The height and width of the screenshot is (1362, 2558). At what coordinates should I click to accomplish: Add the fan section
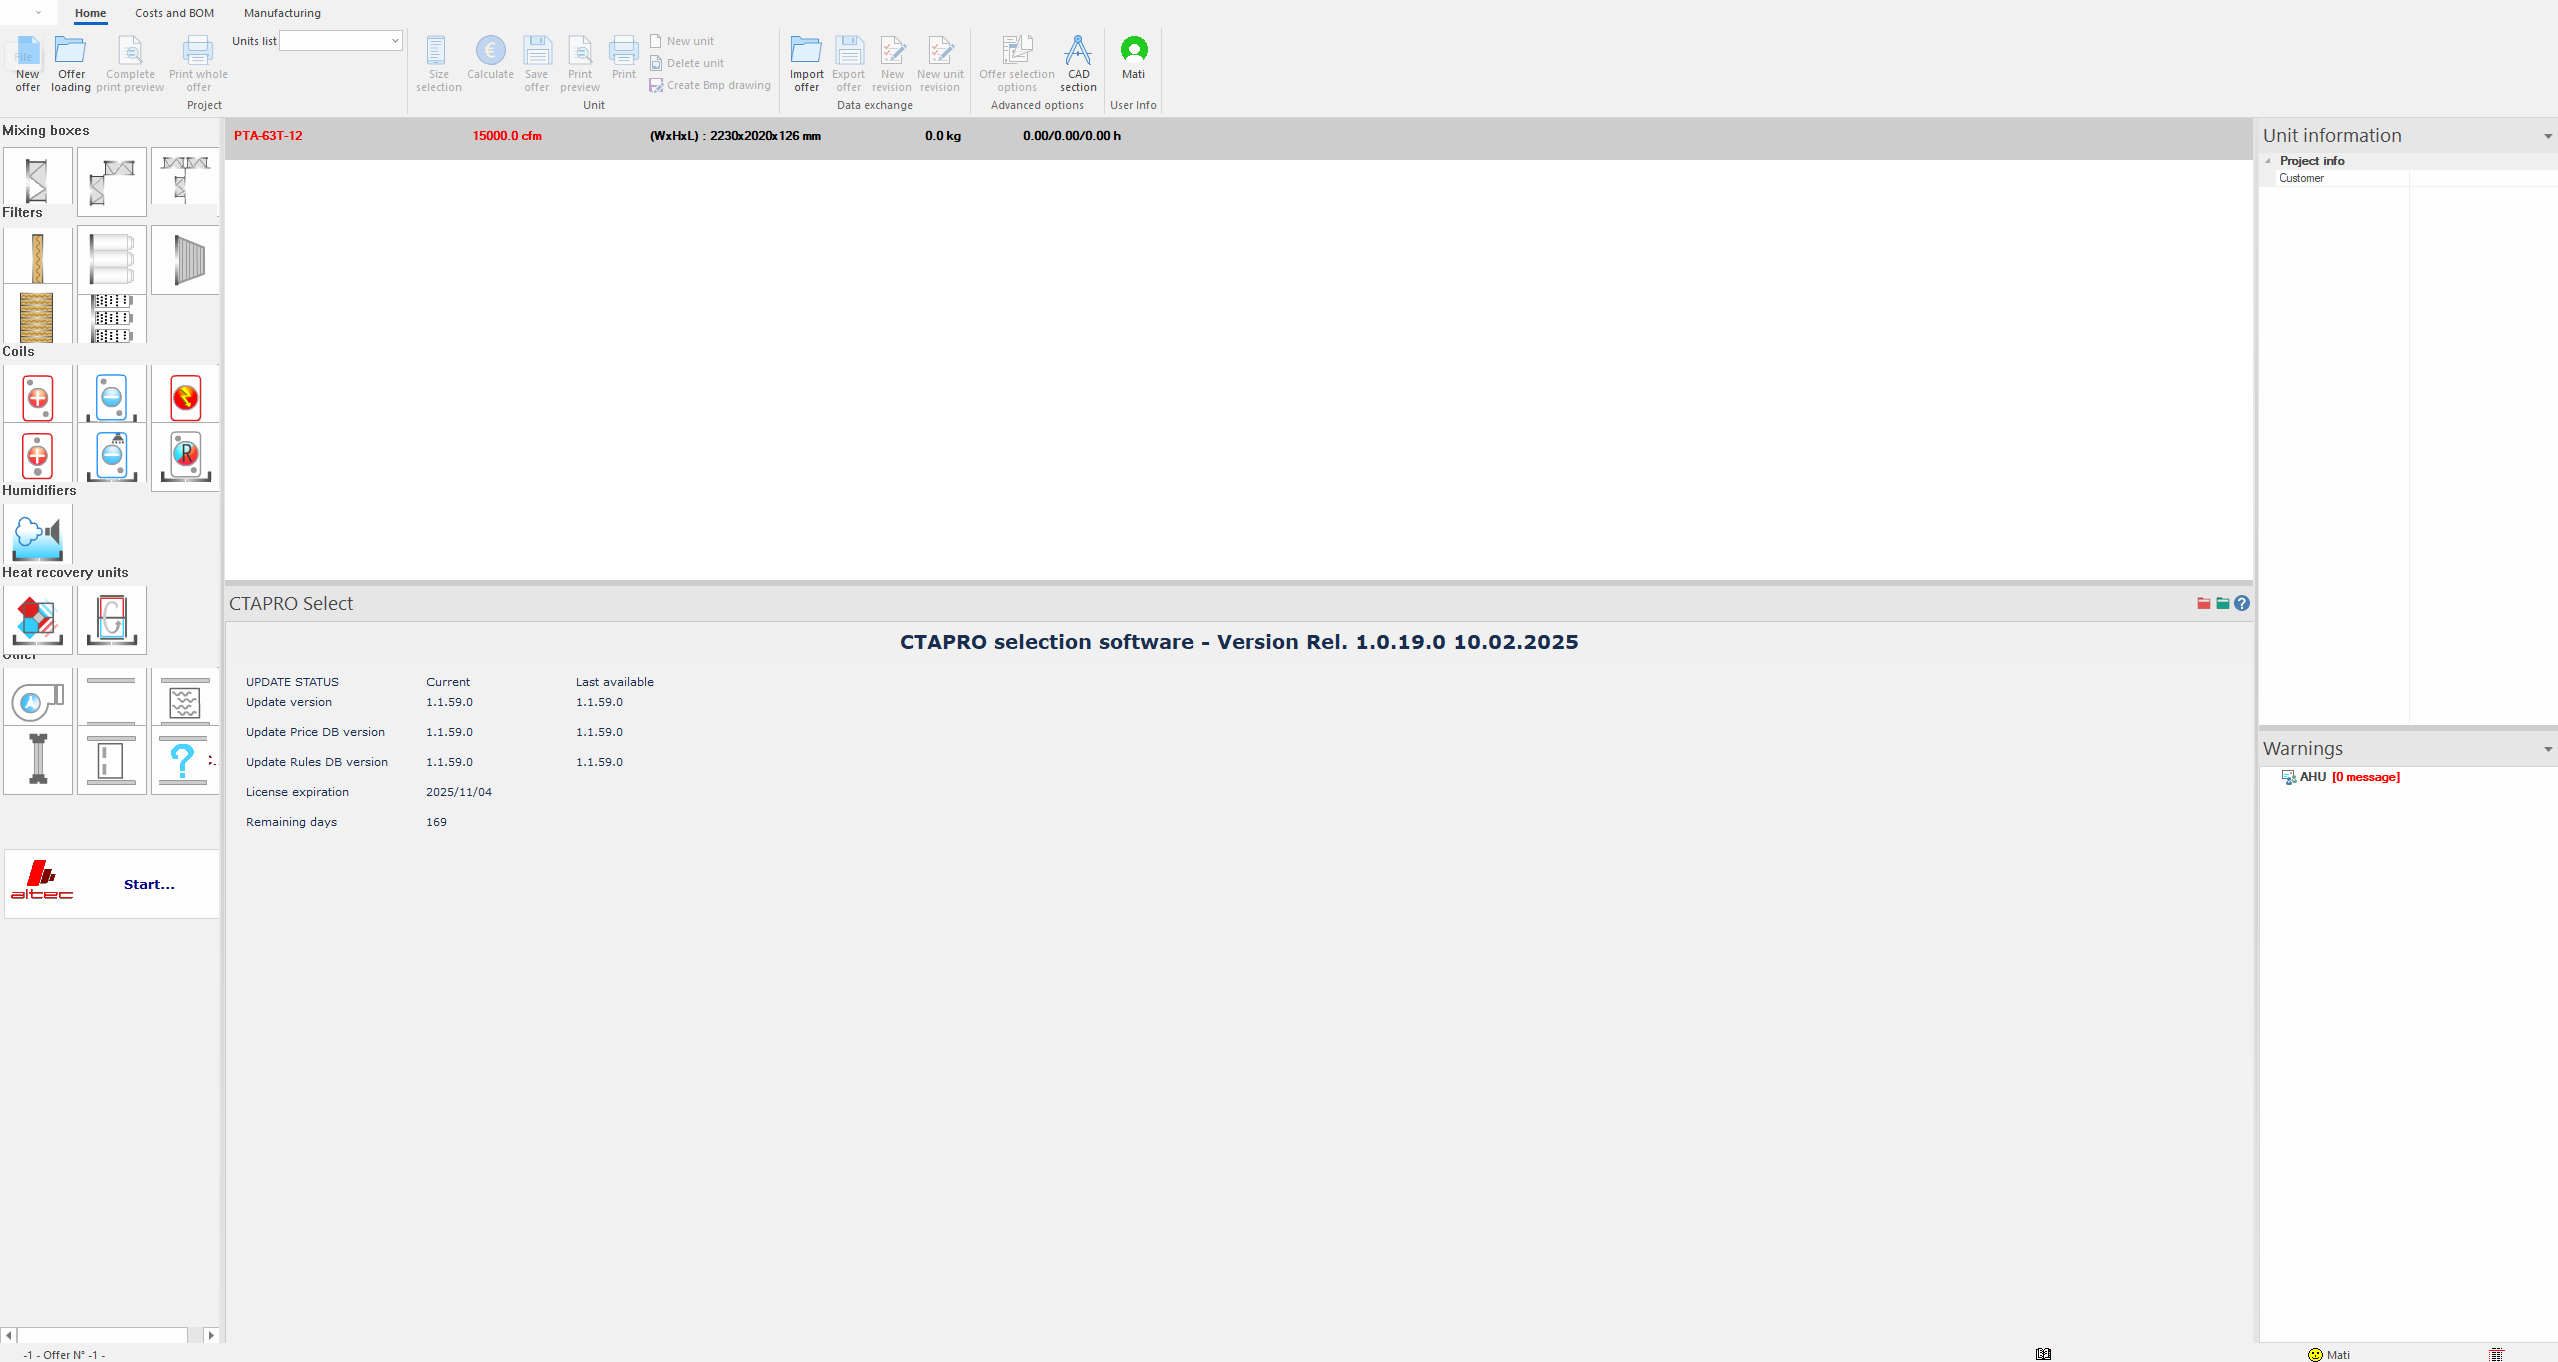click(37, 698)
